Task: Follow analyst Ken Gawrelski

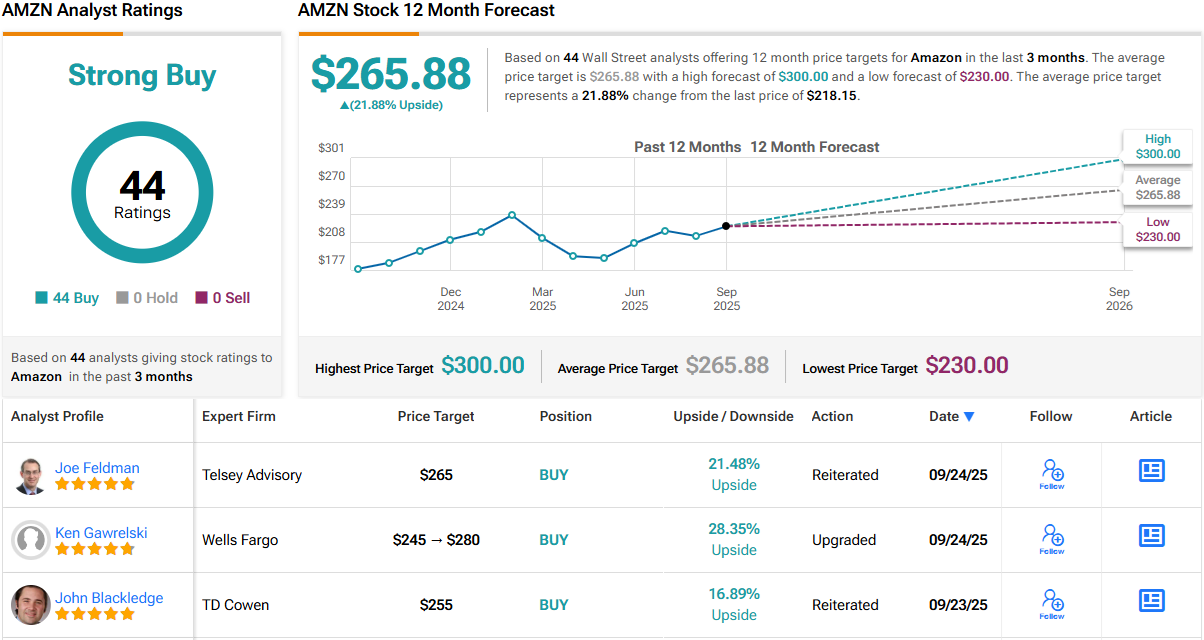Action: 1051,539
